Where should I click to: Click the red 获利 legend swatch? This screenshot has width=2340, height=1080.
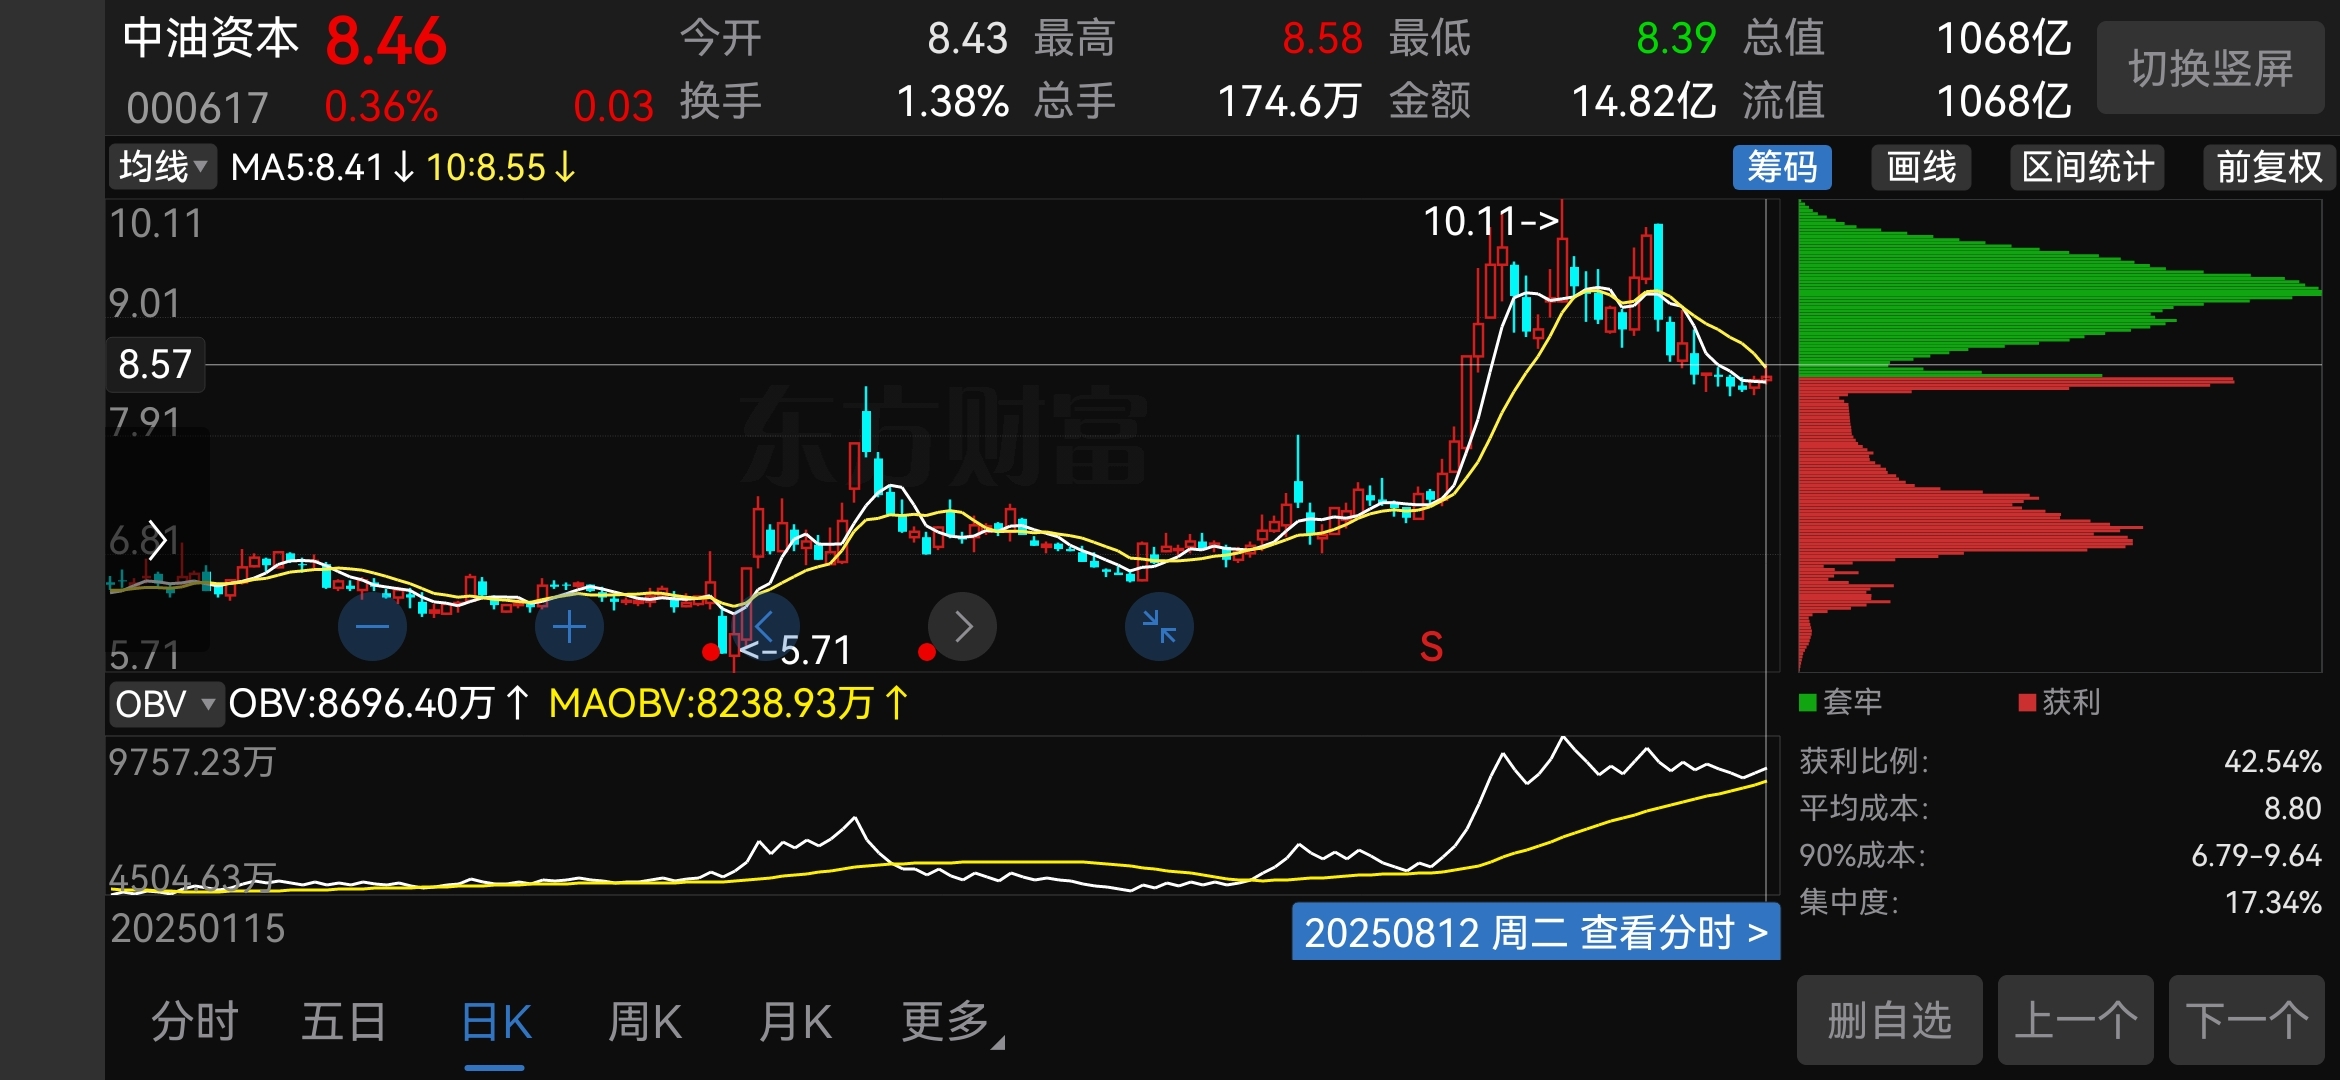(2028, 703)
